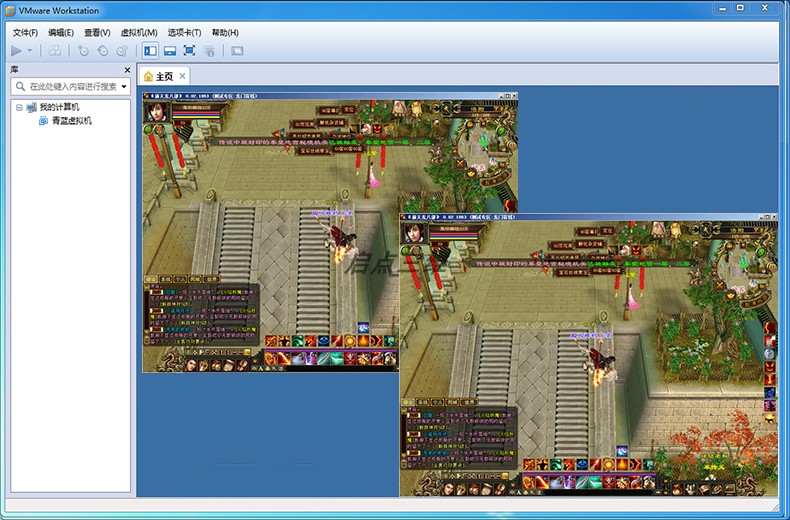Open the 编辑(E) menu
The width and height of the screenshot is (790, 520).
[x=61, y=33]
